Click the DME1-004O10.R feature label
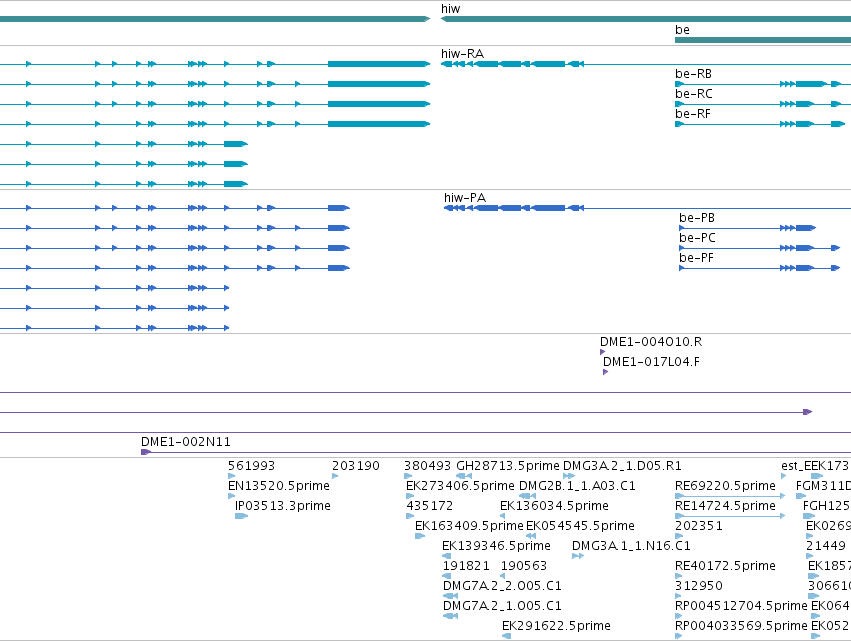 (x=651, y=342)
